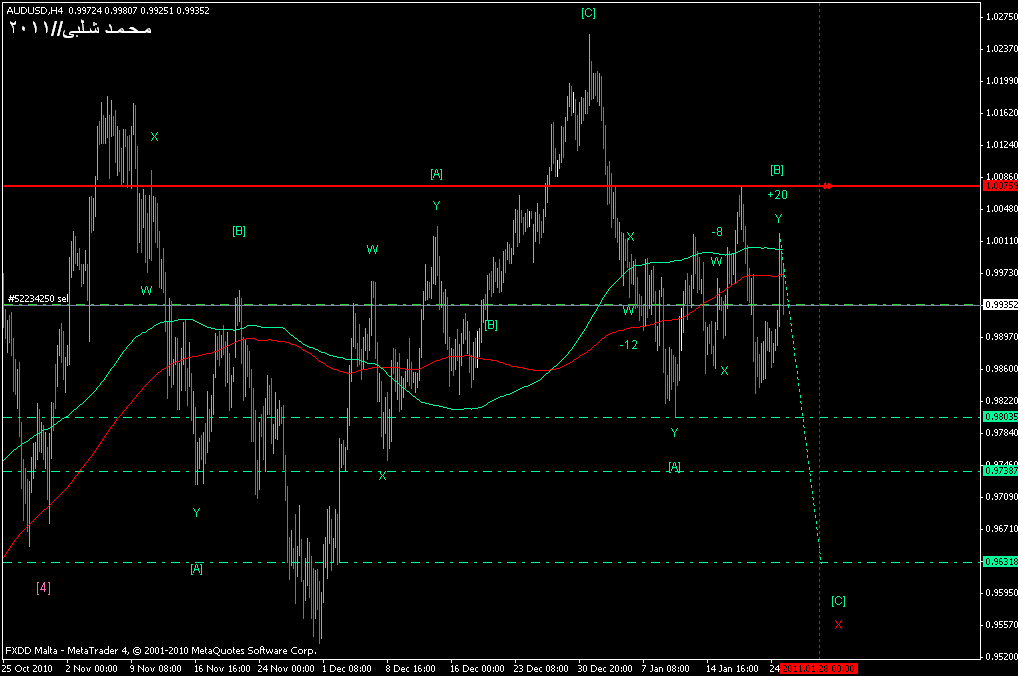The height and width of the screenshot is (676, 1018).
Task: Select the 0.97387 price level tag
Action: point(1000,471)
